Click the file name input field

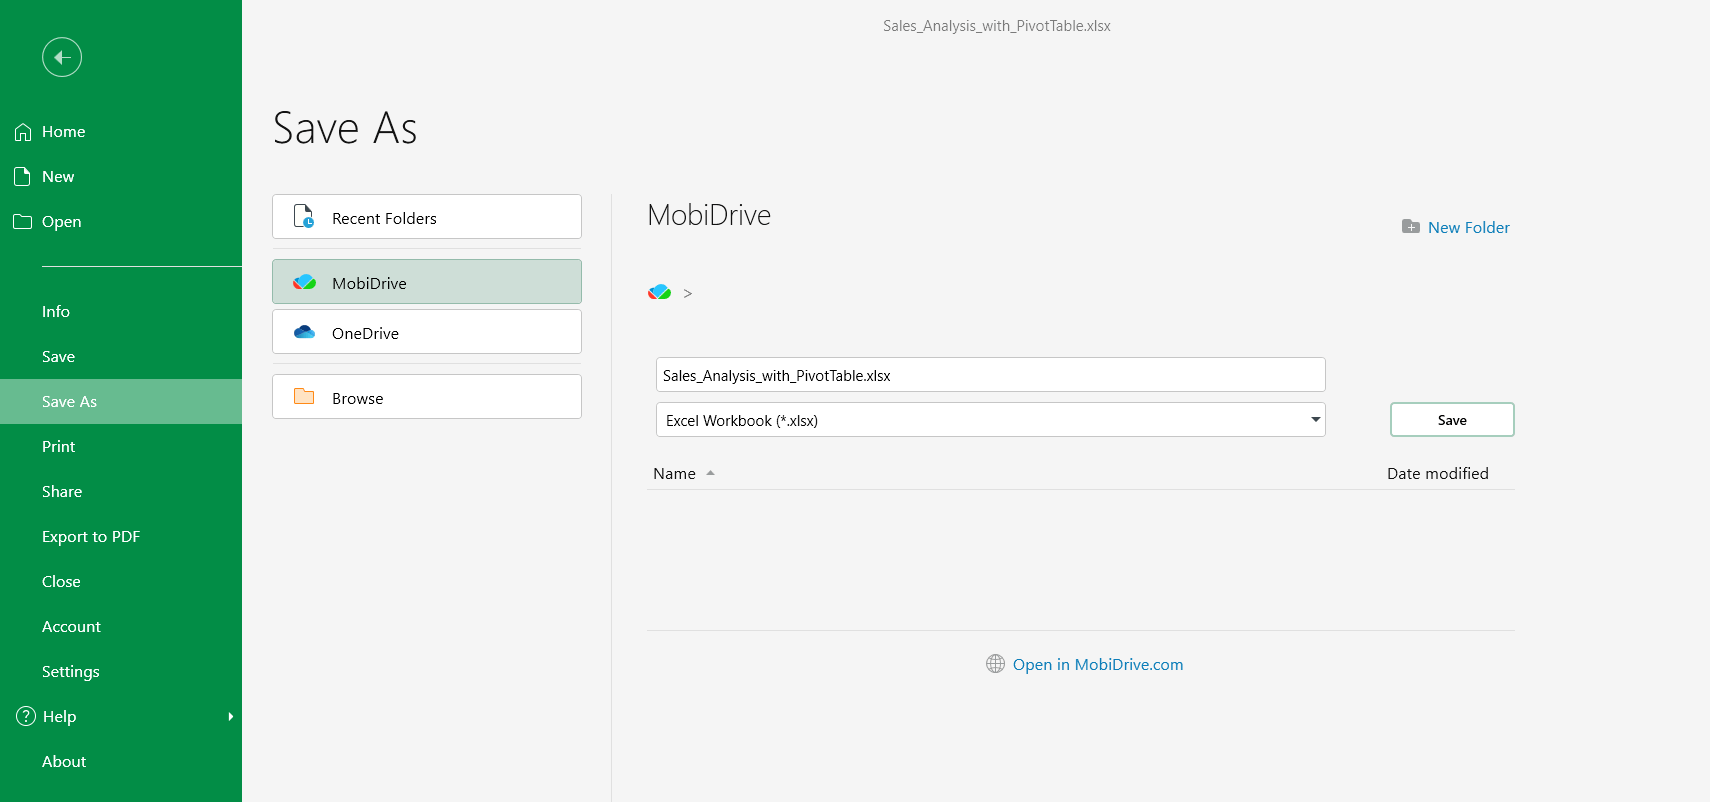point(991,375)
